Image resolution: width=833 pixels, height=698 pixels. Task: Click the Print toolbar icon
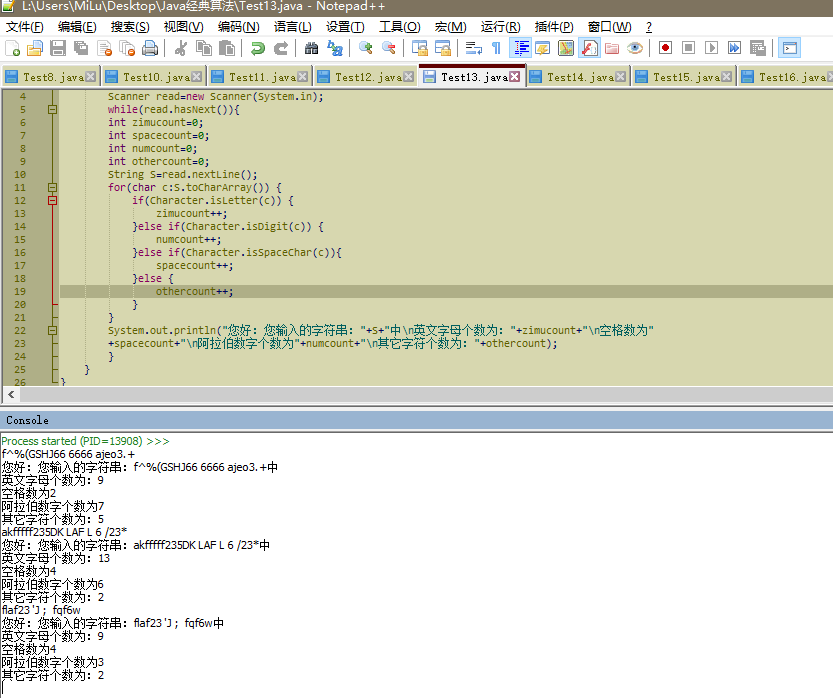point(150,48)
